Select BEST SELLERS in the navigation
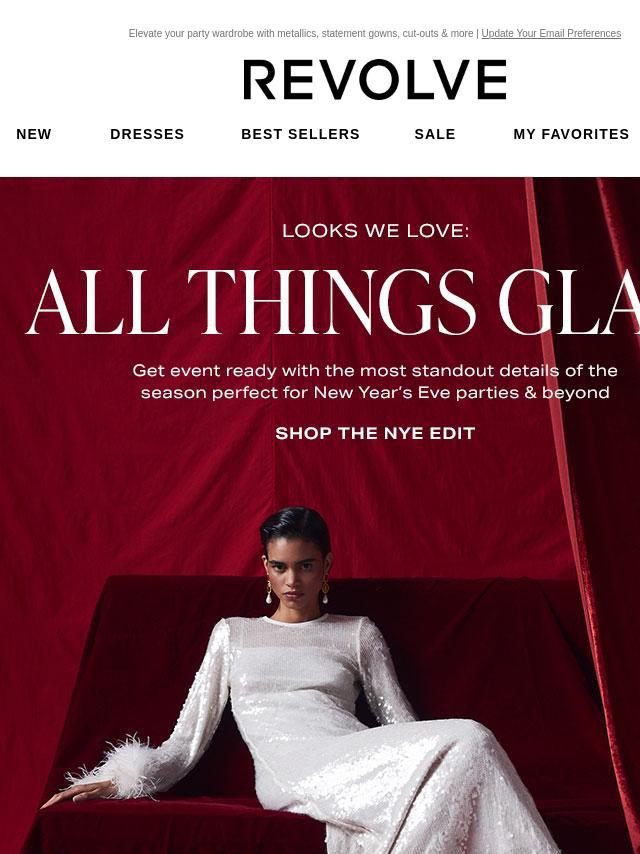 pyautogui.click(x=300, y=134)
